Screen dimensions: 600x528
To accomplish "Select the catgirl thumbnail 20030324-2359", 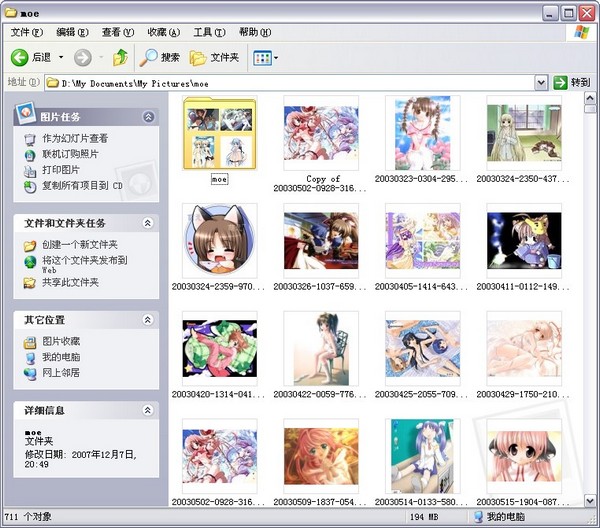I will (x=219, y=241).
